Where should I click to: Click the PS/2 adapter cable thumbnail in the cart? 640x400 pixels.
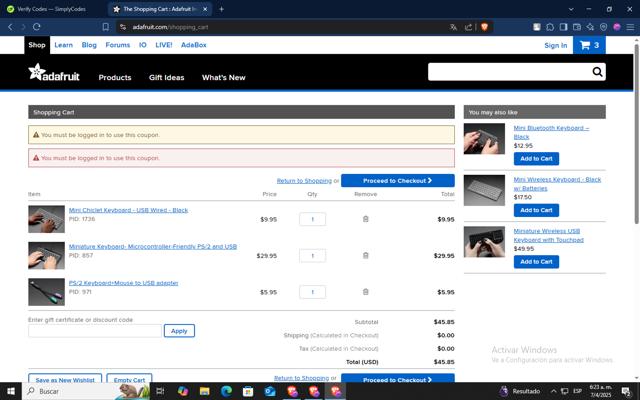tap(46, 292)
